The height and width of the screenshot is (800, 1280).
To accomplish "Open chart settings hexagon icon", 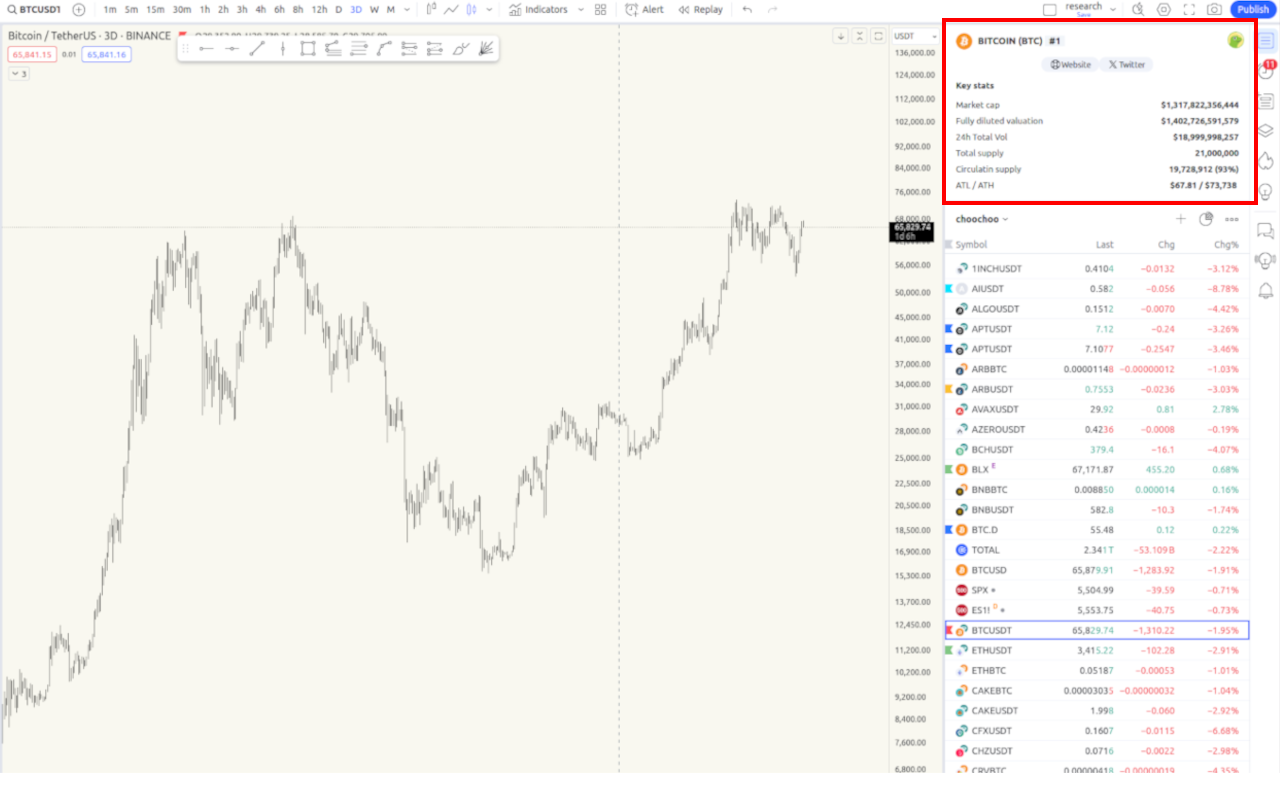I will click(x=1164, y=10).
